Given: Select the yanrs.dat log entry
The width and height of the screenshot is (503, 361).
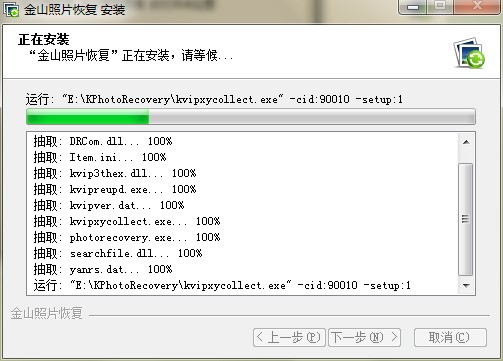Looking at the screenshot, I should pyautogui.click(x=103, y=269).
